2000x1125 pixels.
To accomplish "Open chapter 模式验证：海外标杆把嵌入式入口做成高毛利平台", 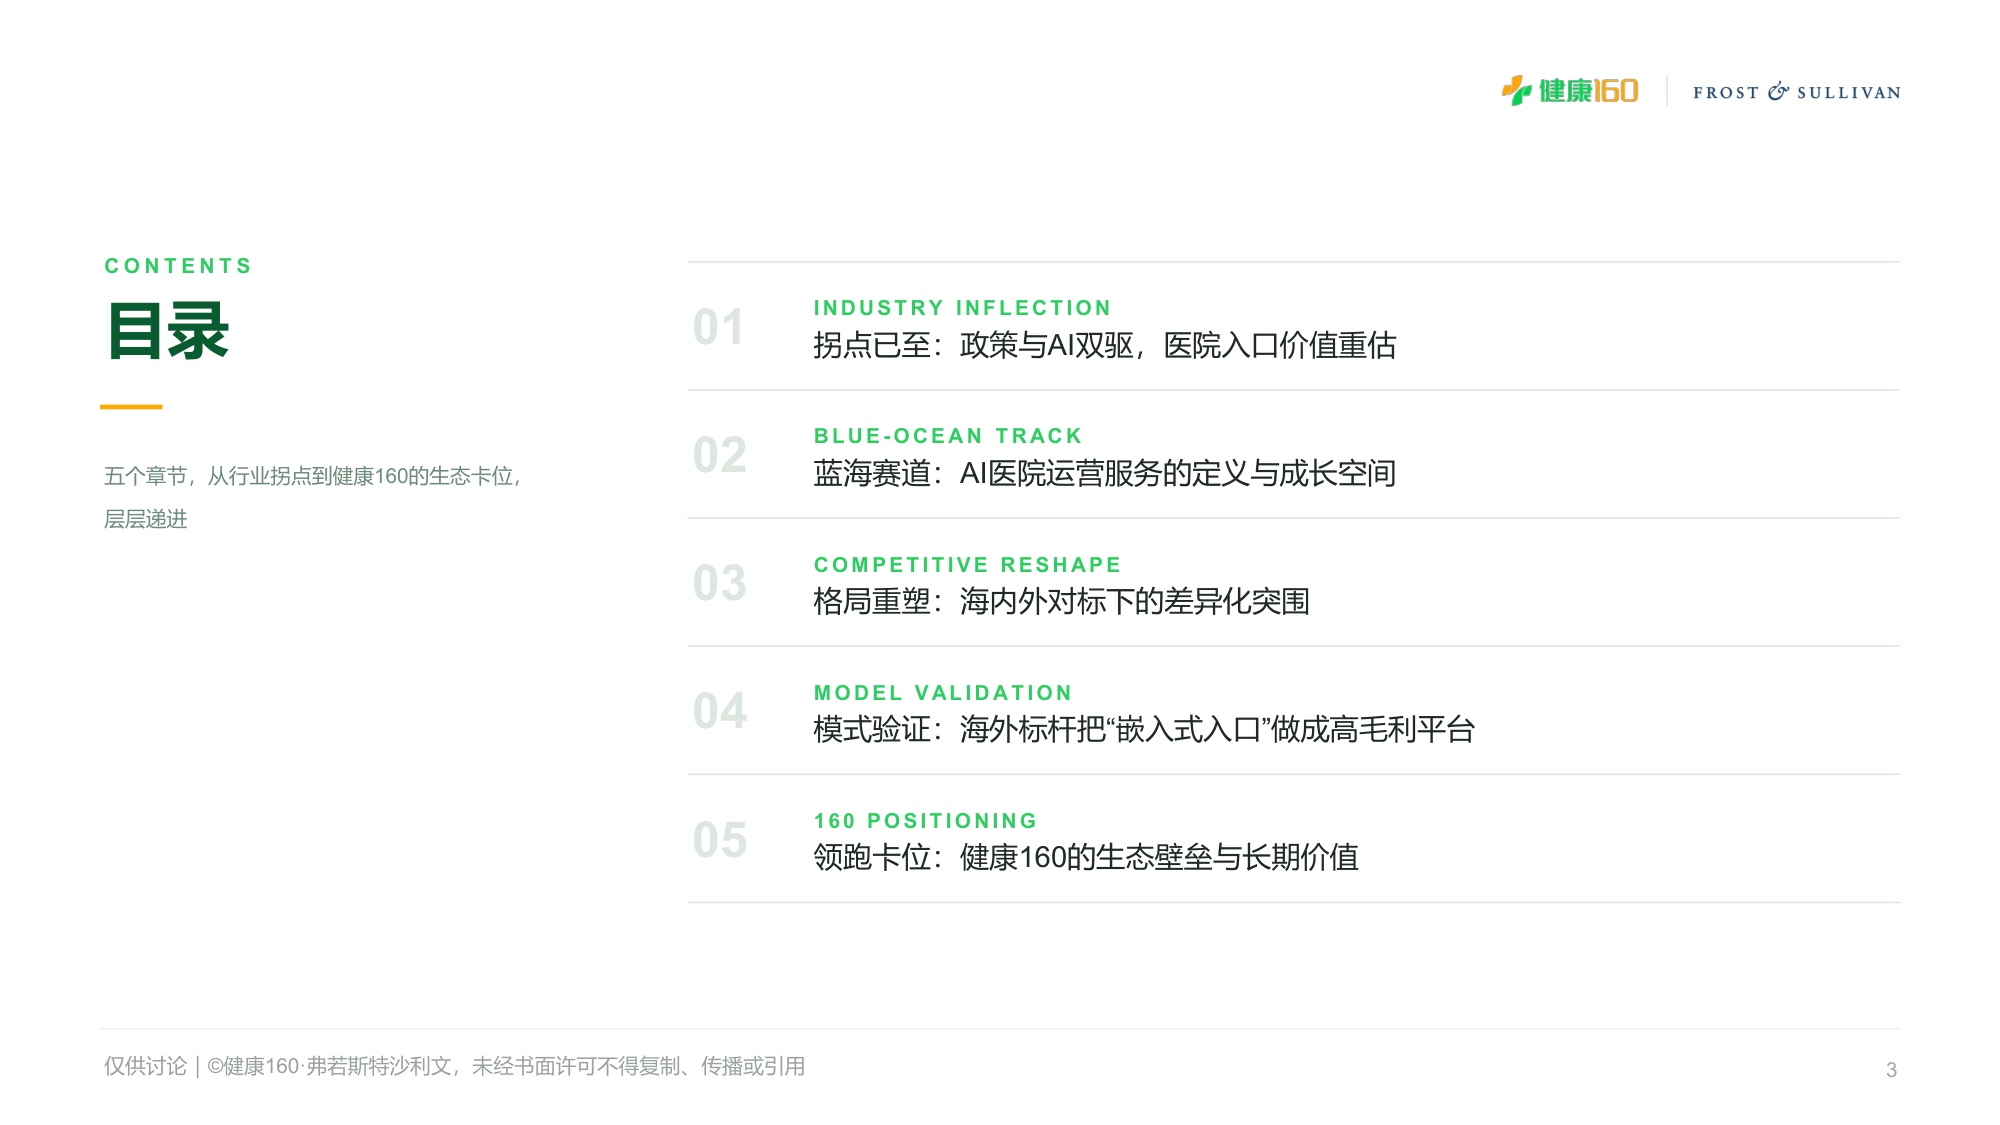I will click(x=1144, y=729).
